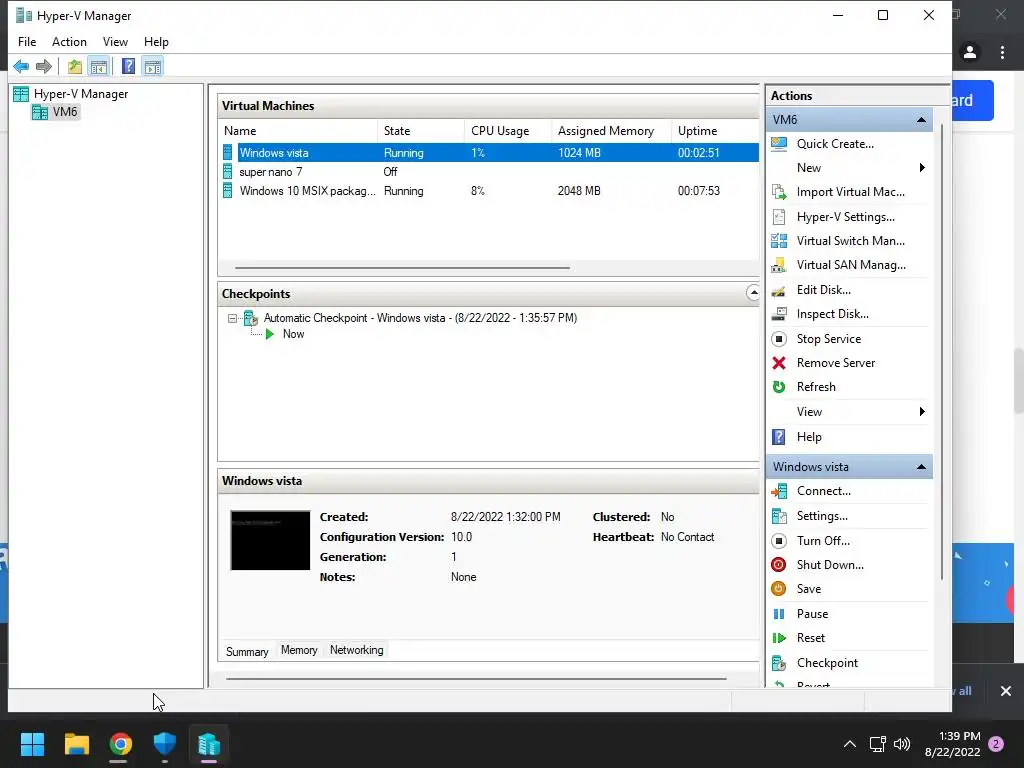Click the Windows vista VM thumbnail preview
This screenshot has height=768, width=1024.
[x=270, y=540]
